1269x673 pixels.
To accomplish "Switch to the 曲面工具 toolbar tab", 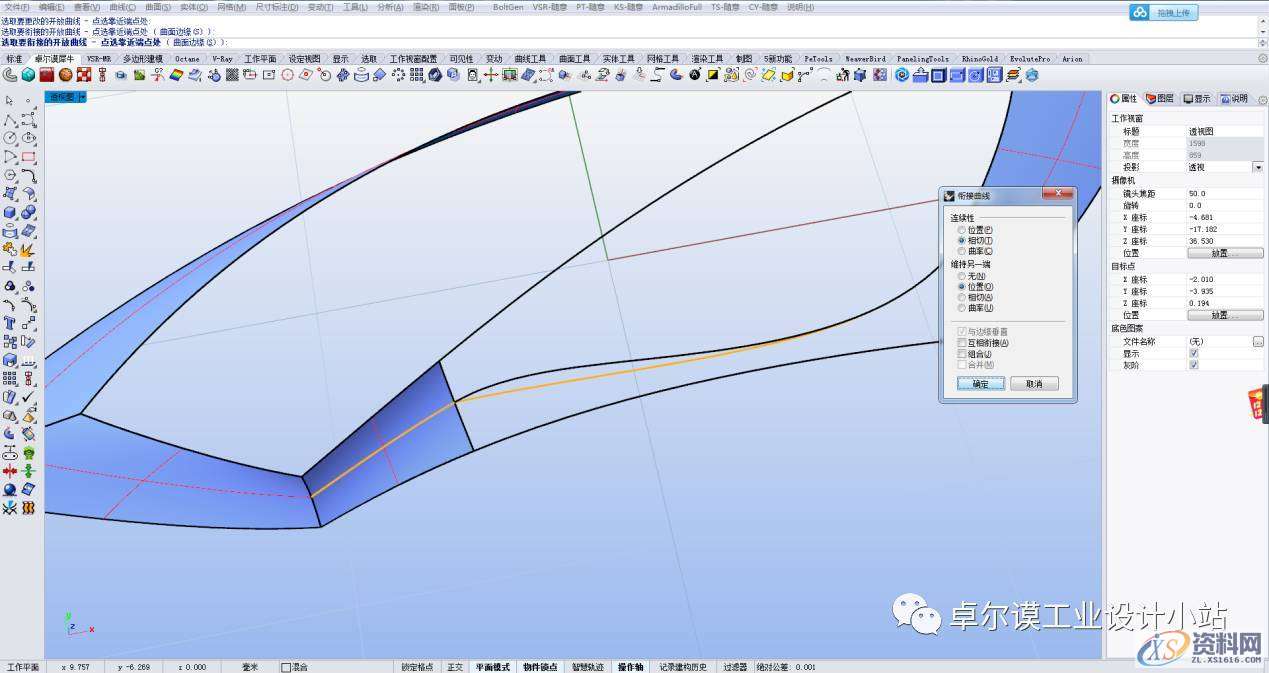I will pos(575,59).
